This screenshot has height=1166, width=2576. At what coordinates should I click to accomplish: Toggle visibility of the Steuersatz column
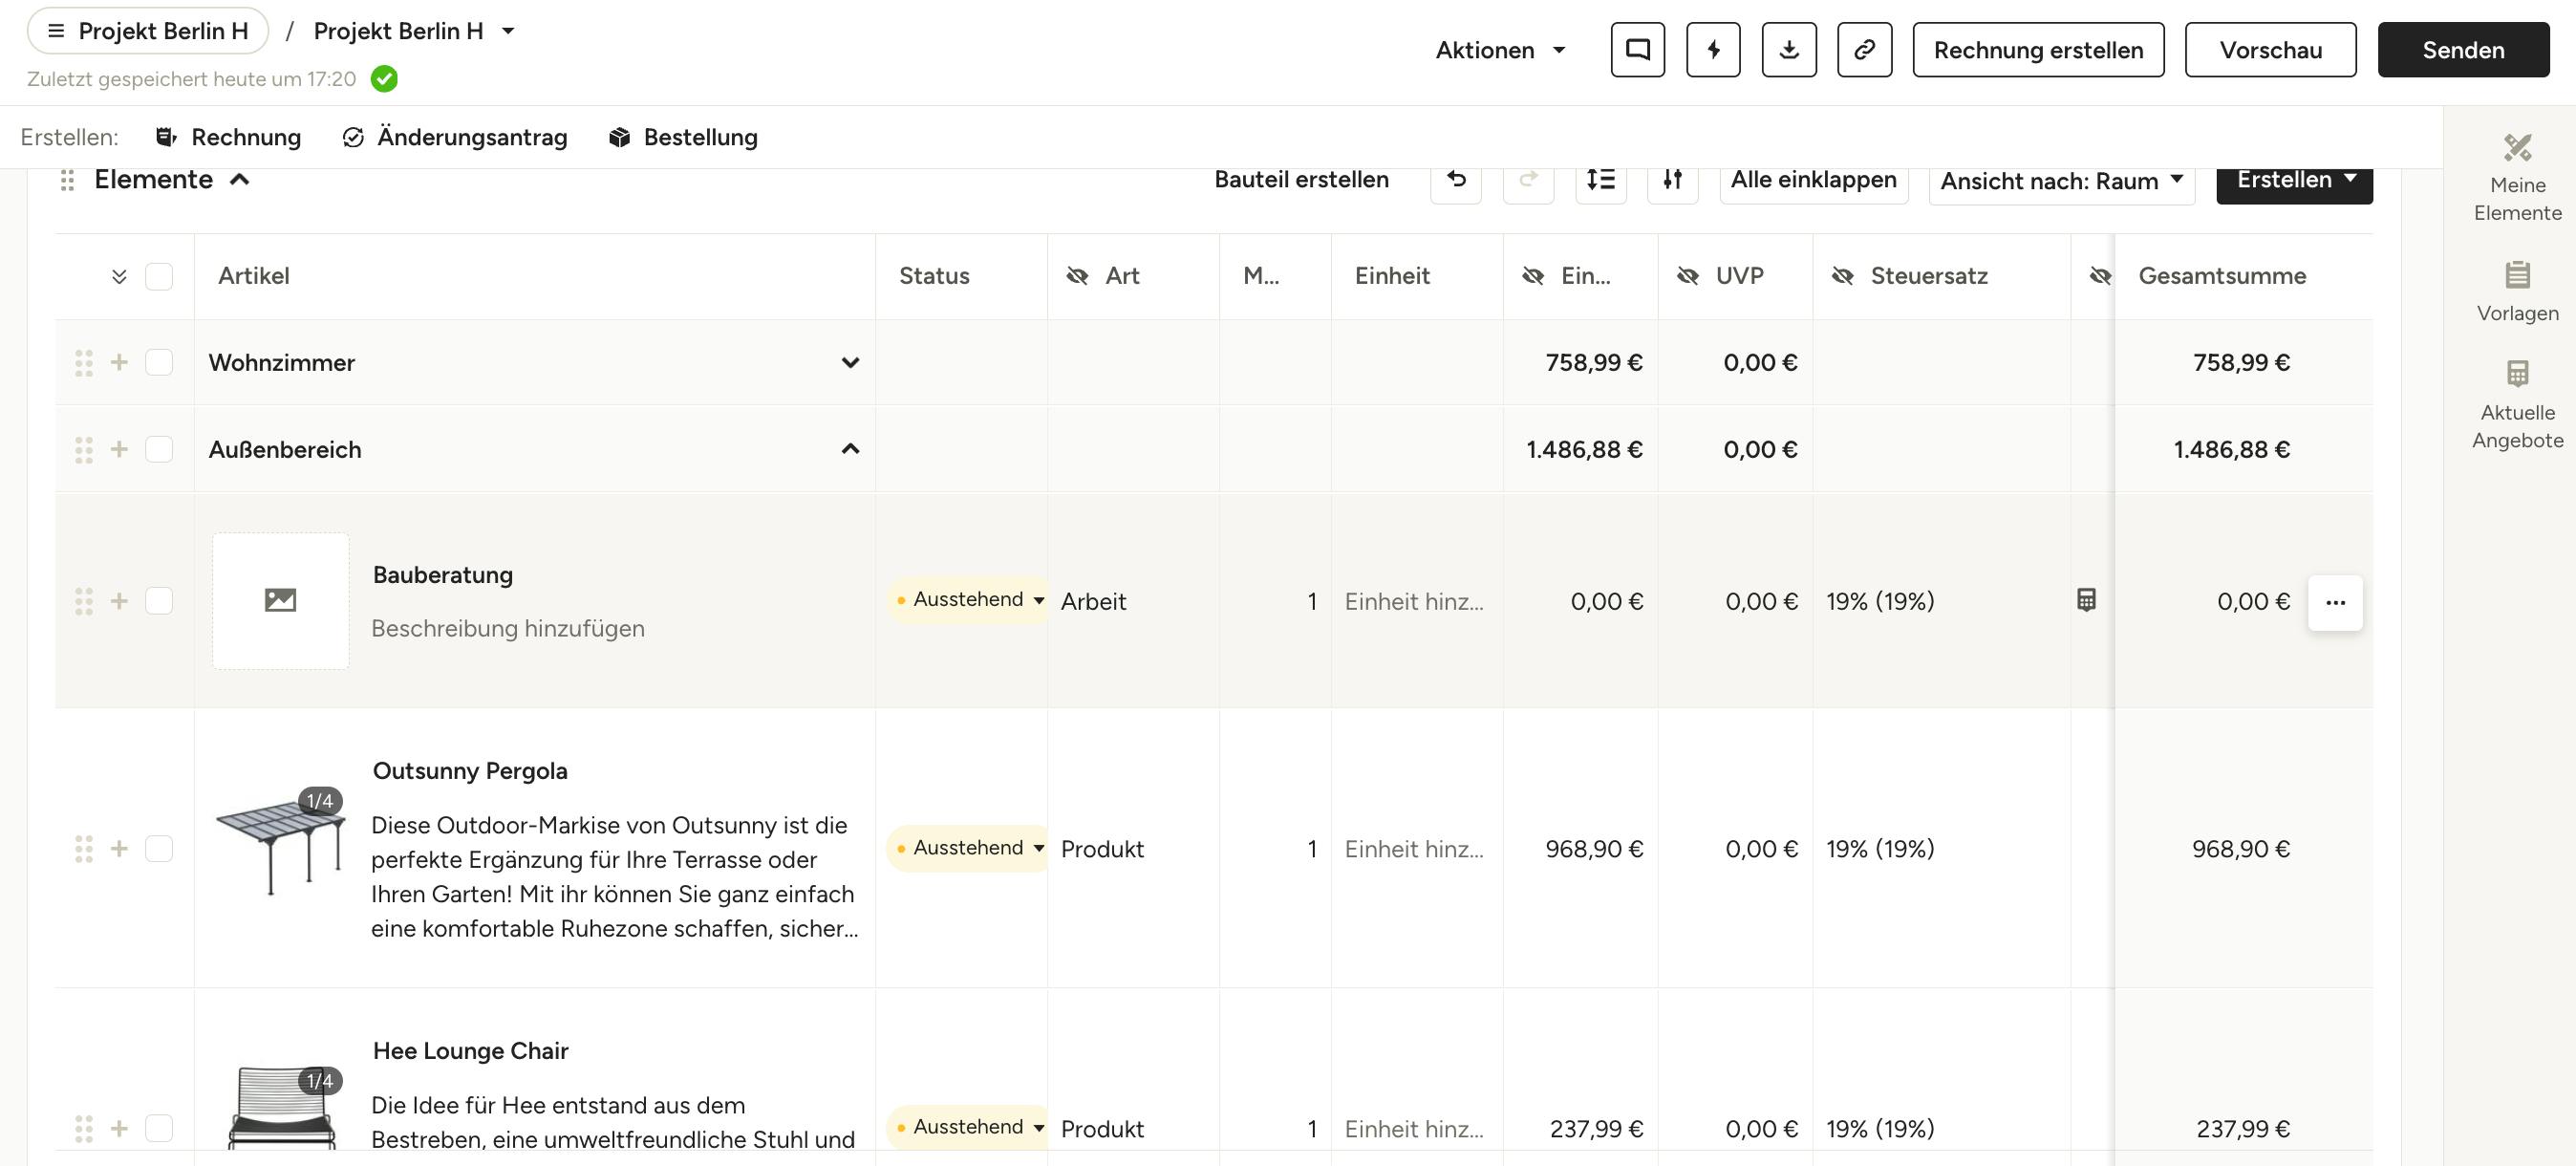tap(1843, 276)
